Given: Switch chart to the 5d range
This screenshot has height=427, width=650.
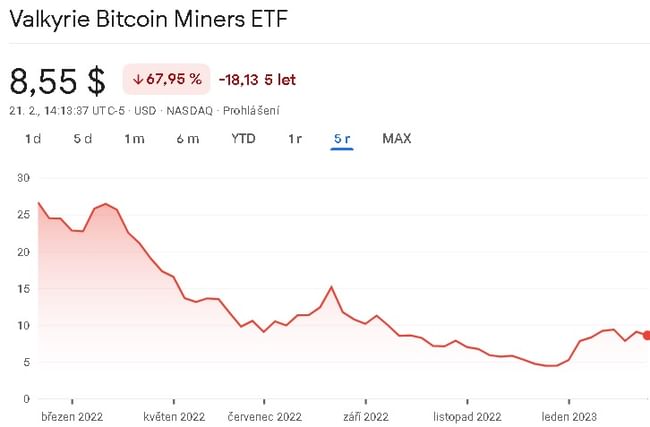Looking at the screenshot, I should pos(82,139).
